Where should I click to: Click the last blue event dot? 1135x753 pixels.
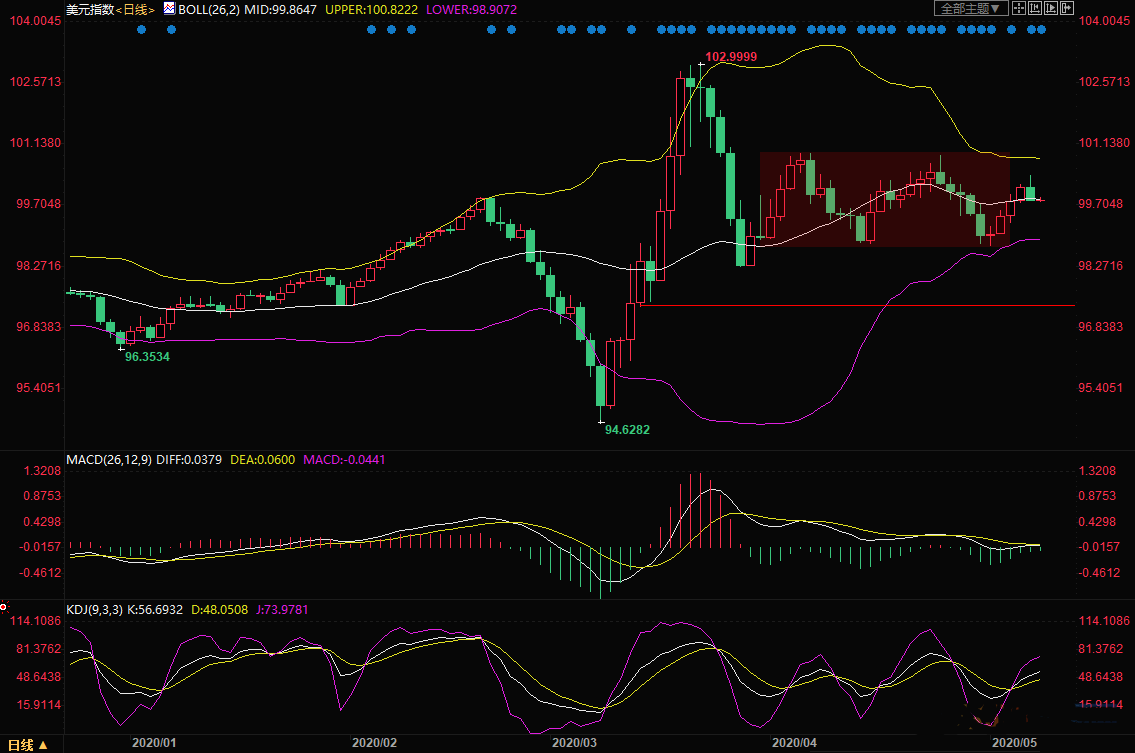1042,29
